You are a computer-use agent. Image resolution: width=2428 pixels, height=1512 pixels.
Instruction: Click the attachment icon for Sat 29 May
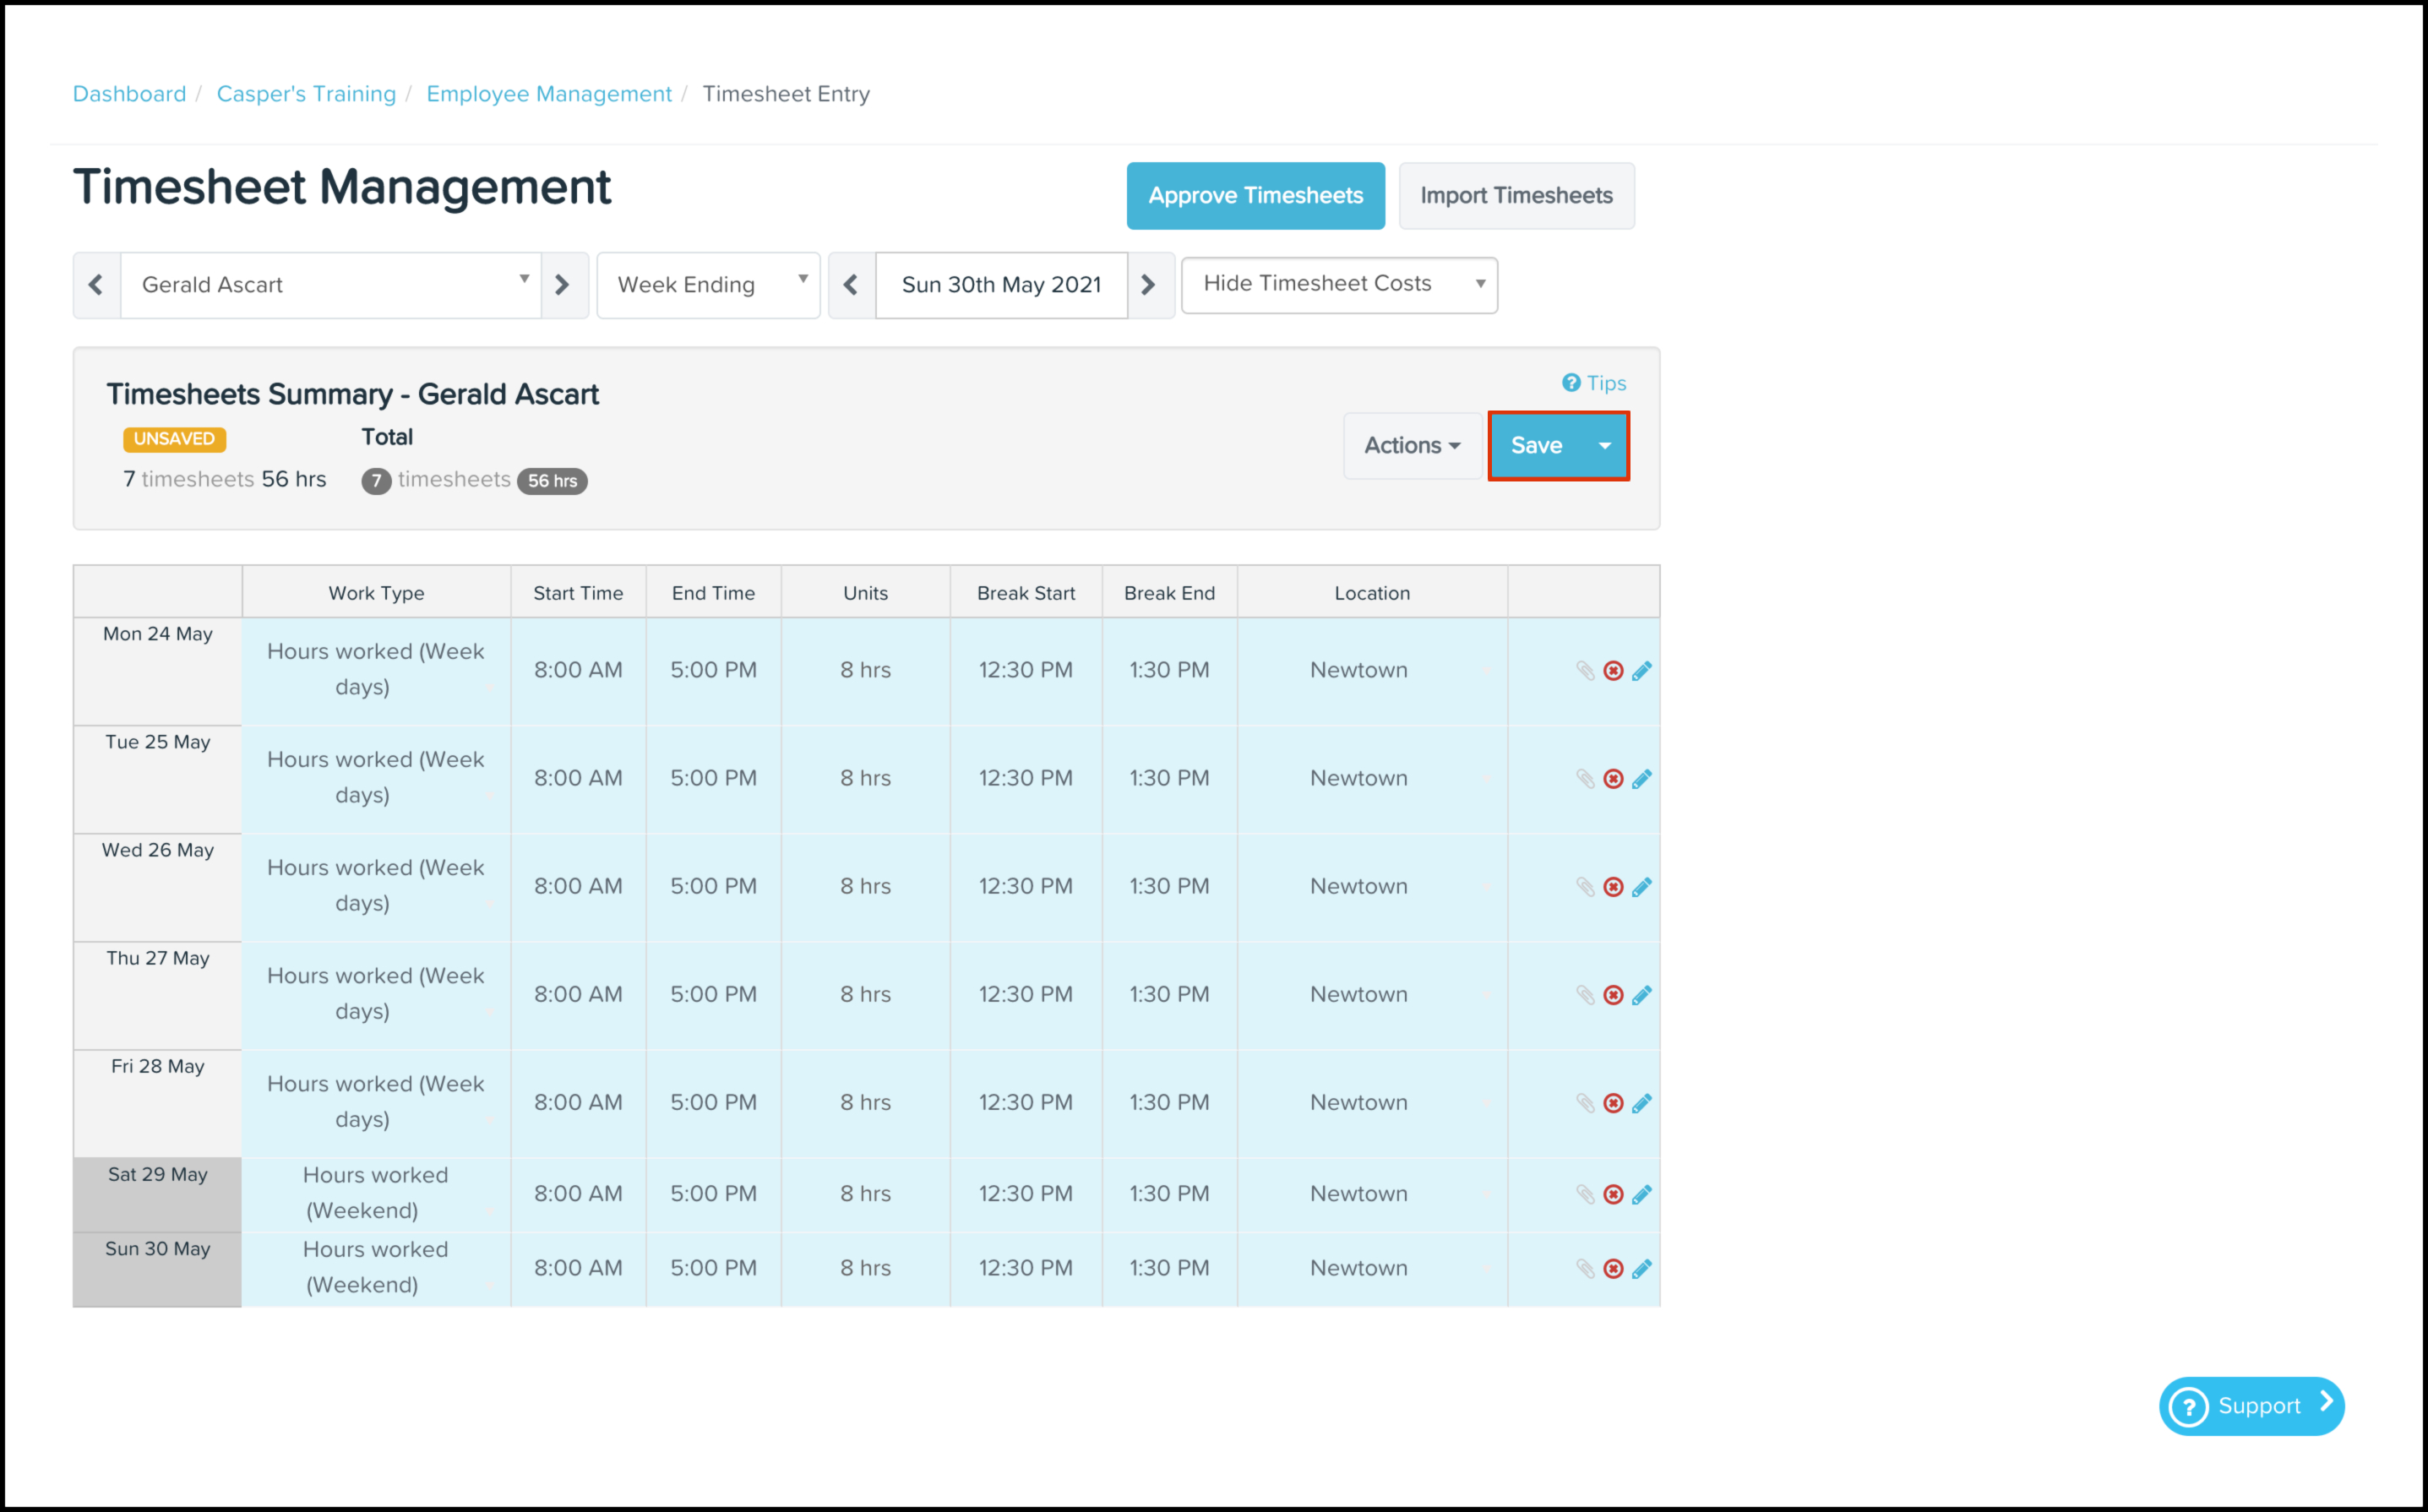click(1585, 1194)
